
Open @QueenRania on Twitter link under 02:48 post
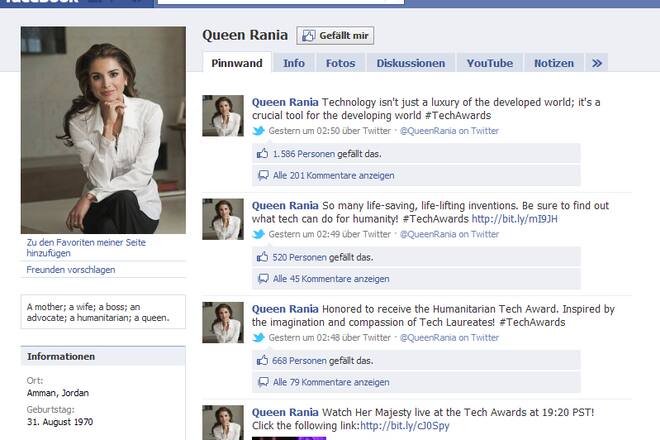tap(449, 338)
